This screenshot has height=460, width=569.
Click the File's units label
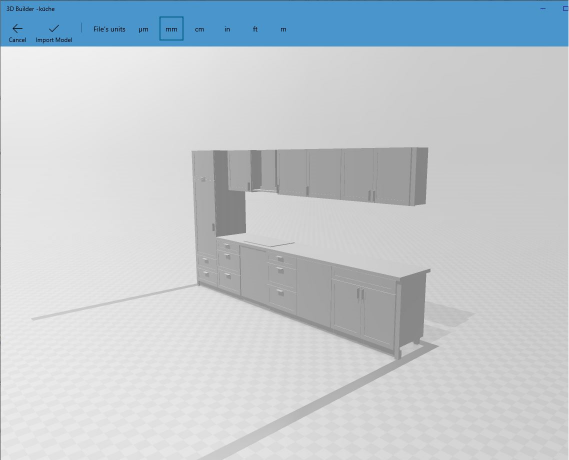point(109,29)
